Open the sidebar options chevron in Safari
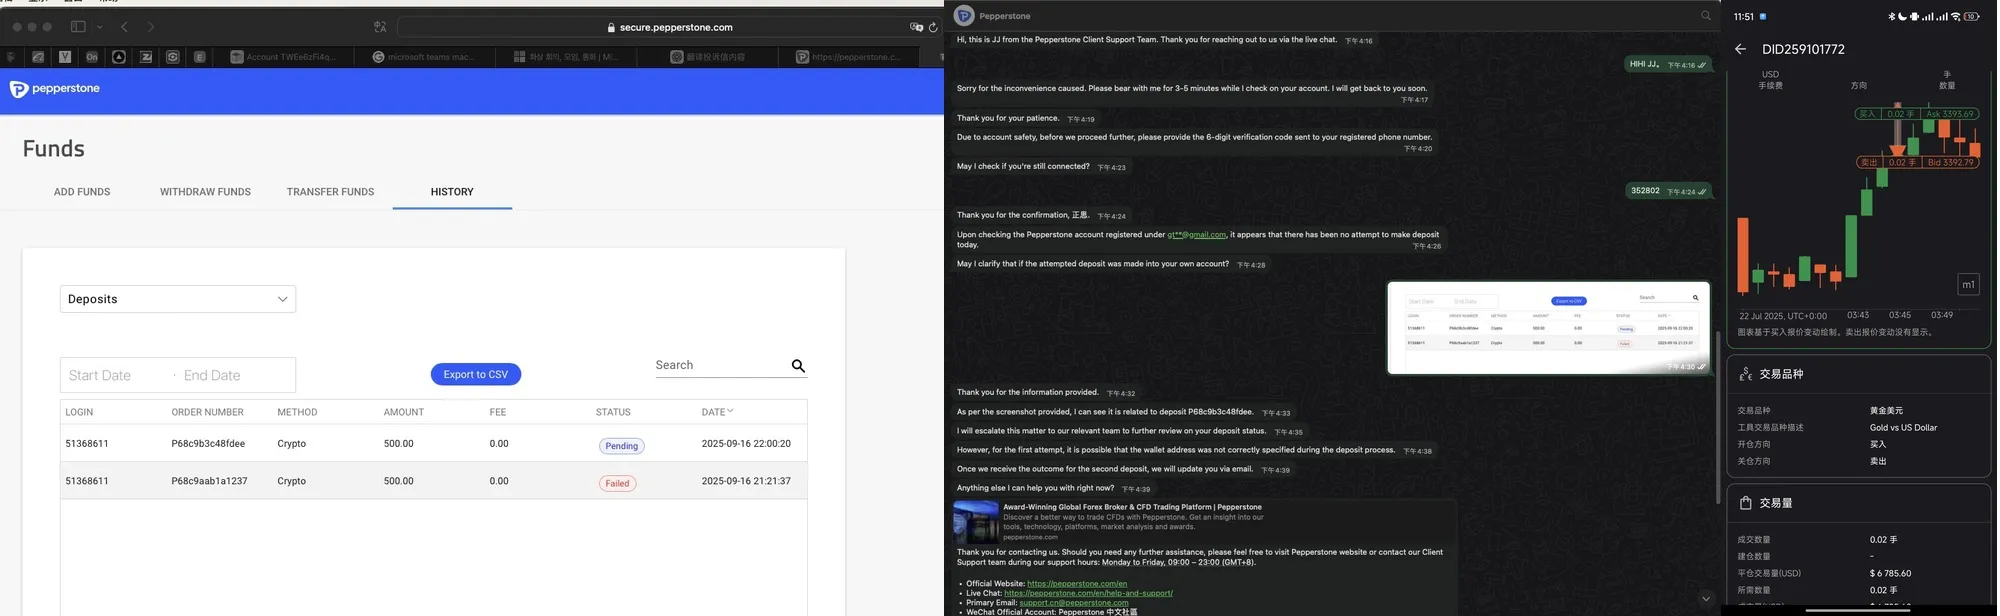Image resolution: width=2000 pixels, height=616 pixels. click(100, 27)
